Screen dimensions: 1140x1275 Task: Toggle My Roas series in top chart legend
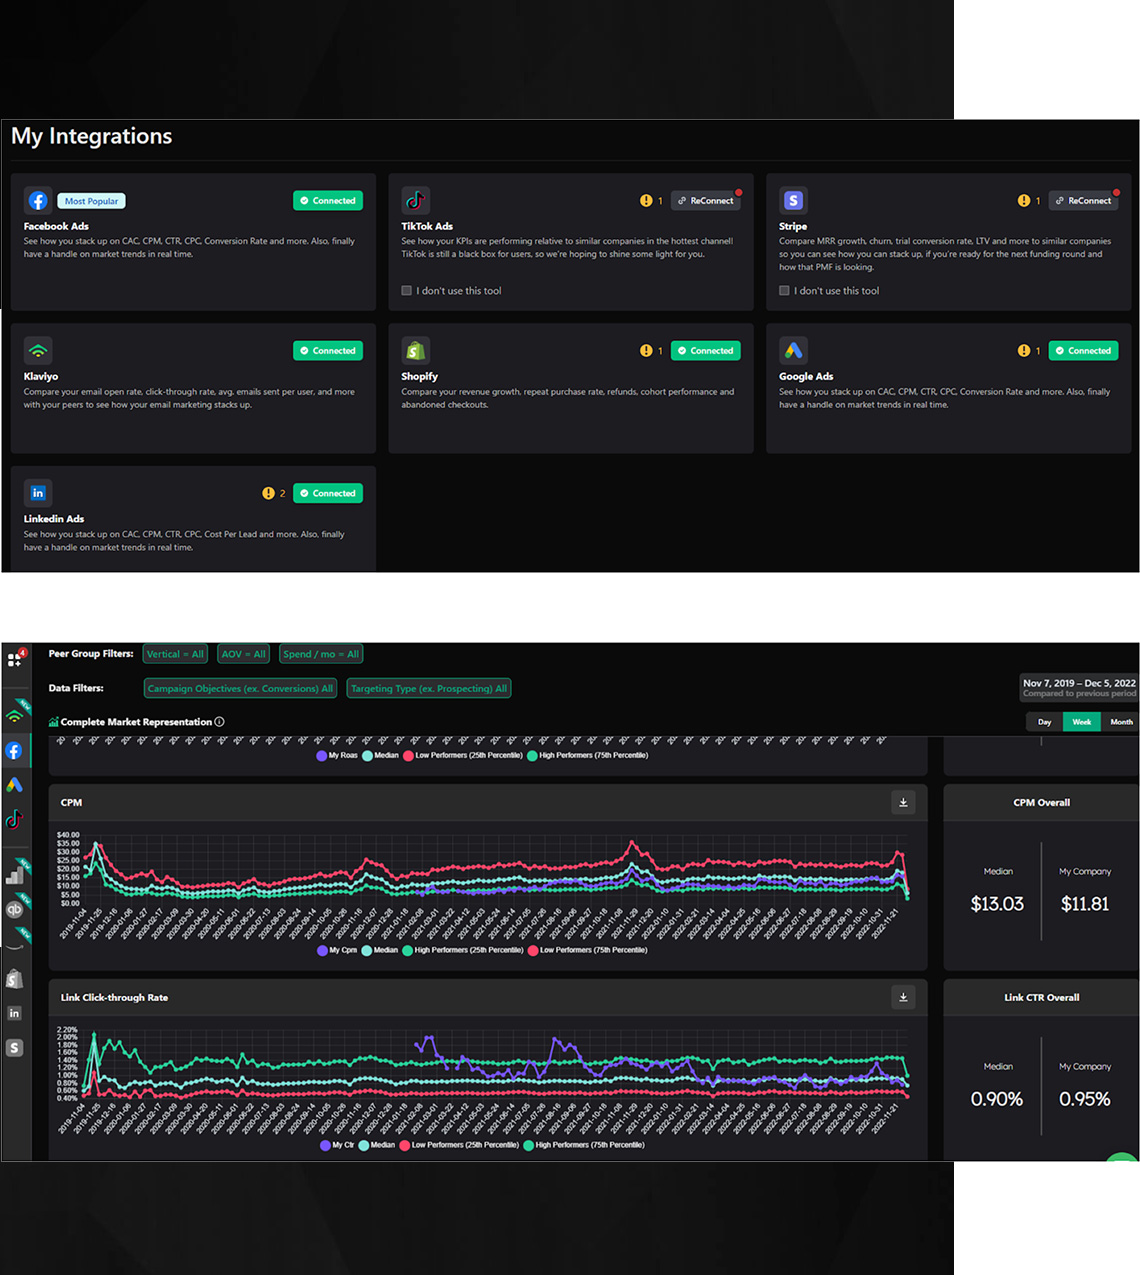pyautogui.click(x=337, y=755)
